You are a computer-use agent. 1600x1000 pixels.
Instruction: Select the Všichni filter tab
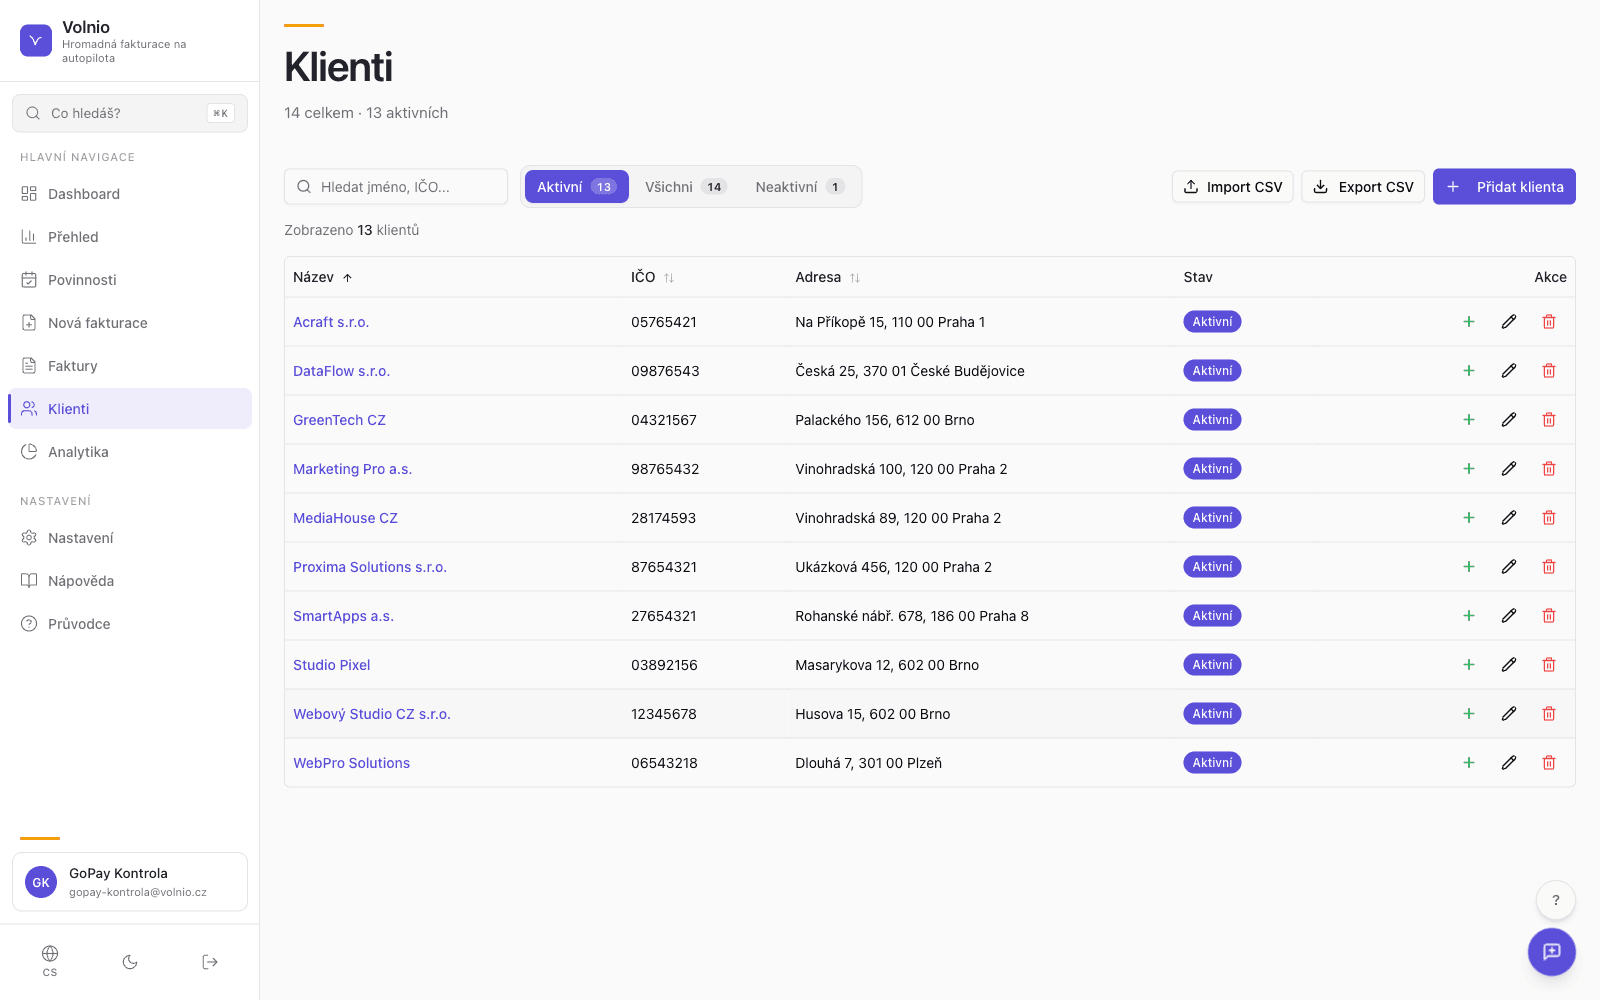click(685, 187)
